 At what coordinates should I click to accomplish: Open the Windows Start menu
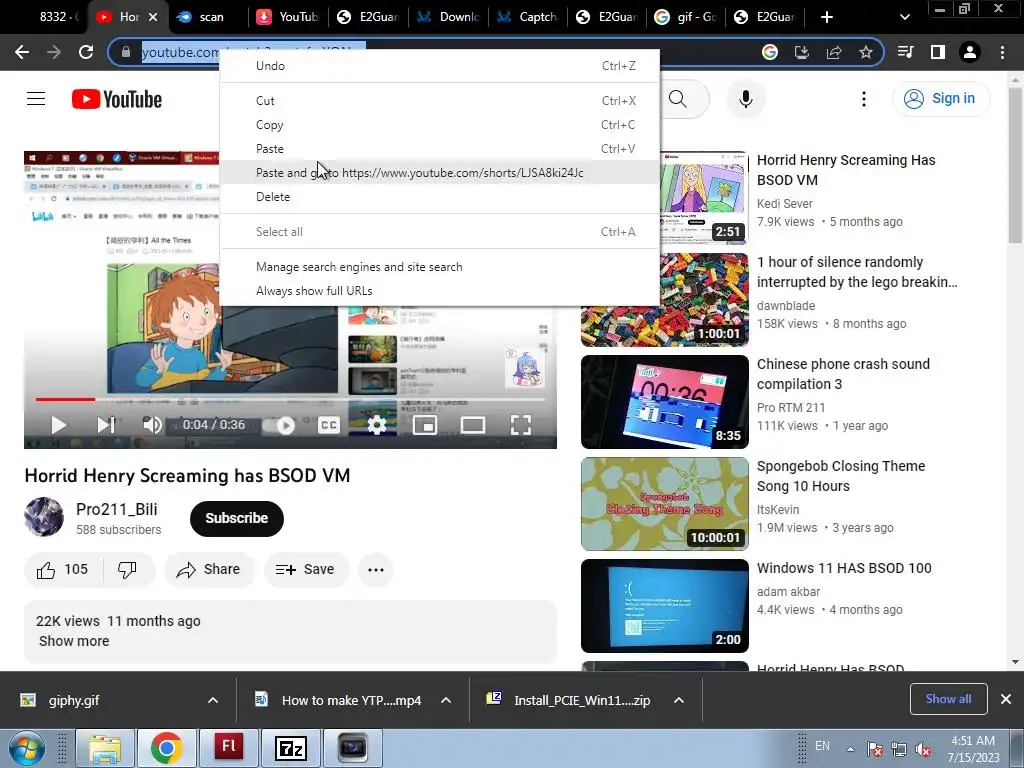[x=26, y=748]
